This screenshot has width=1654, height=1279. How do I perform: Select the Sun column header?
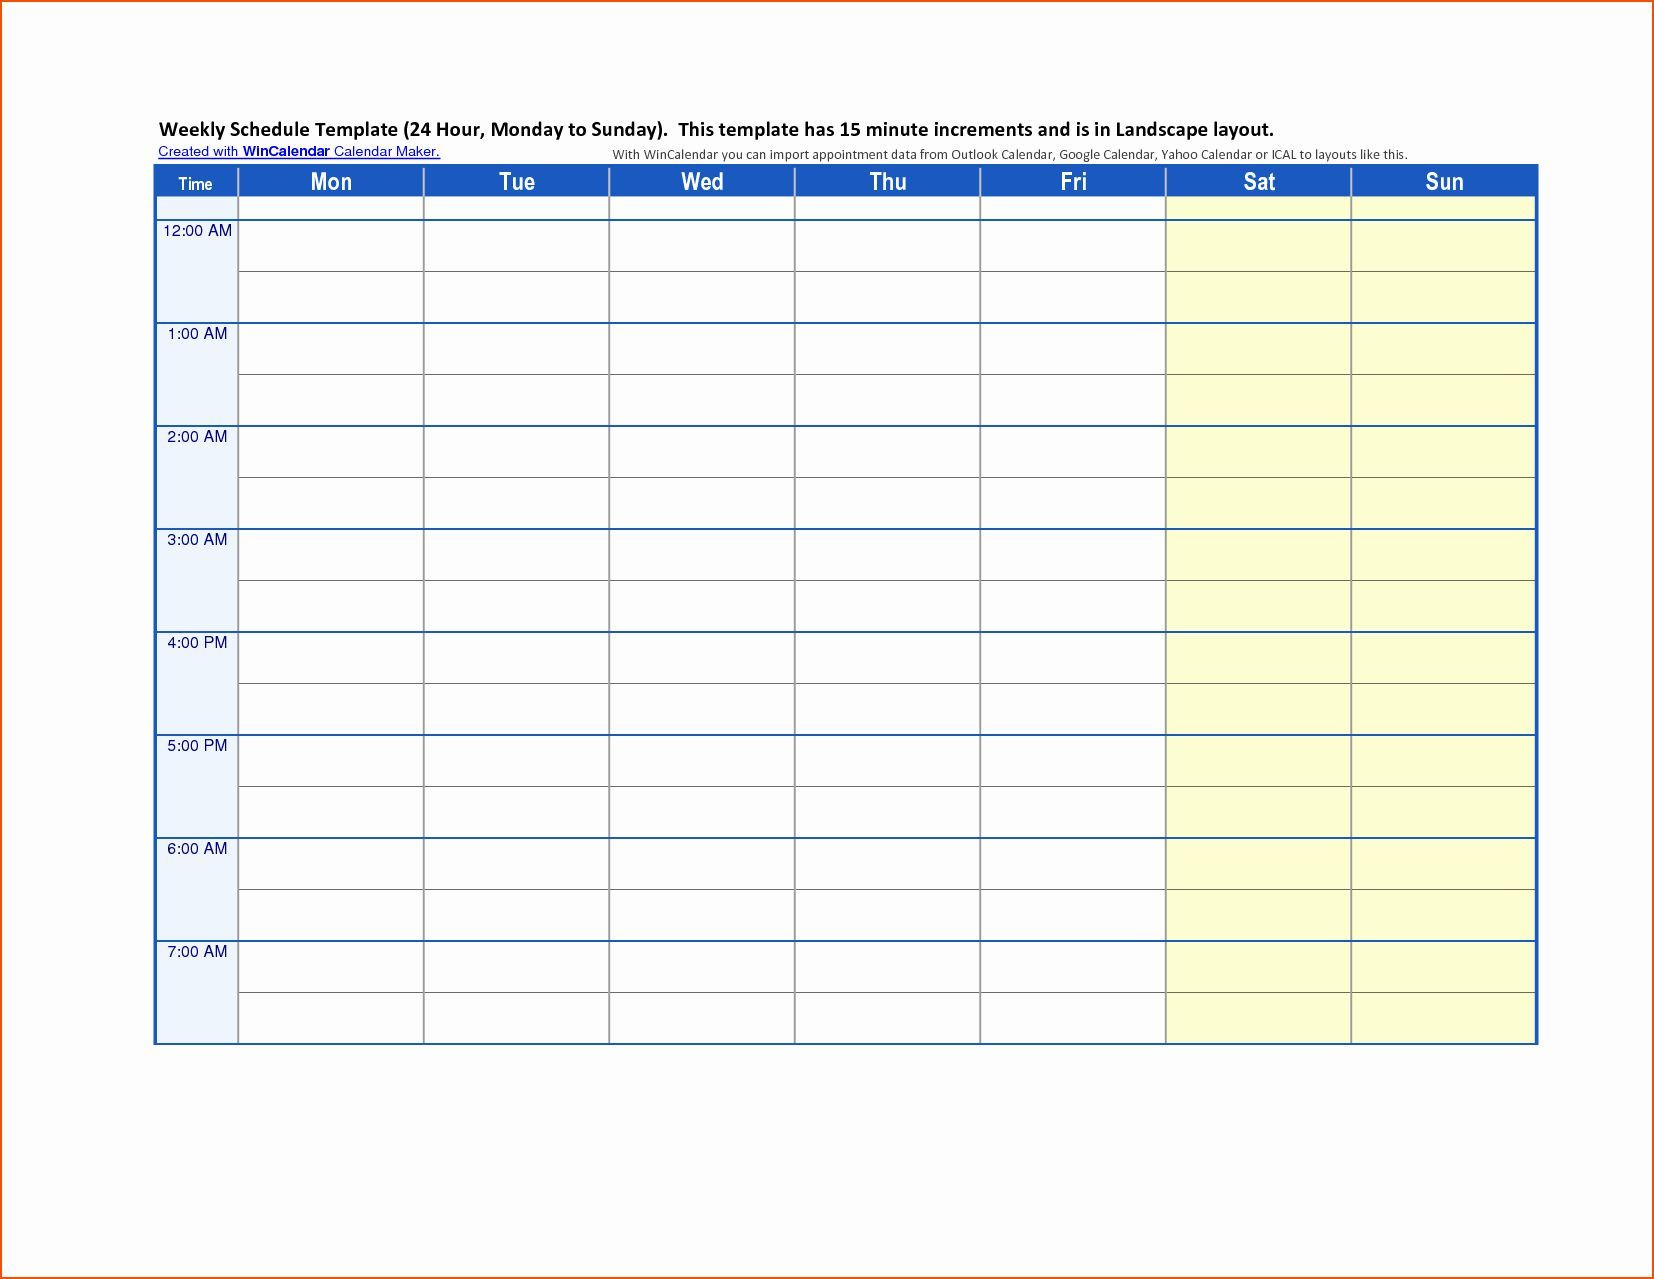point(1444,182)
